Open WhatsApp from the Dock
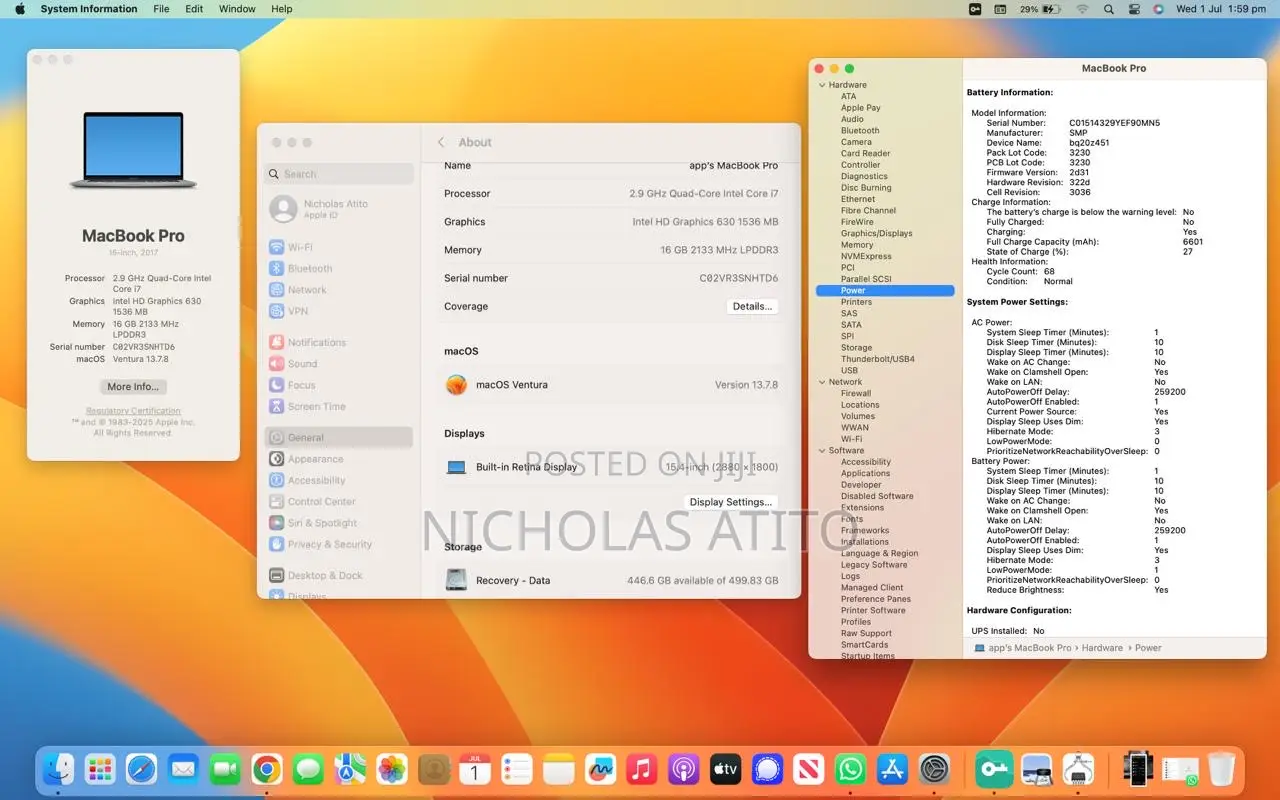 tap(850, 769)
